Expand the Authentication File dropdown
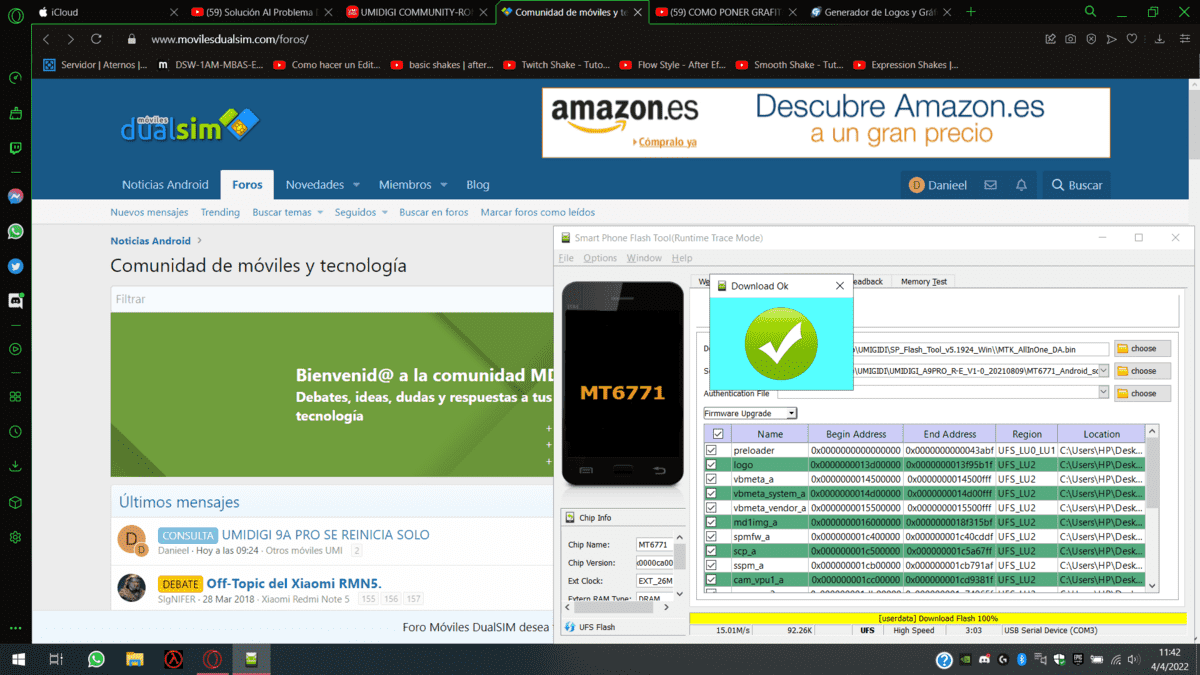 click(x=1103, y=393)
